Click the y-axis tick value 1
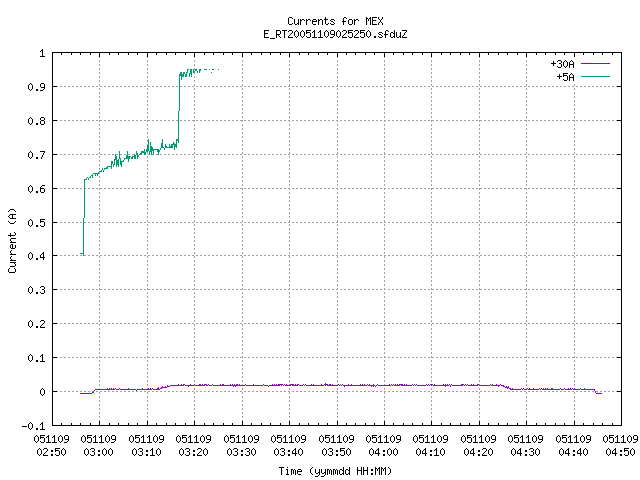 pos(42,53)
